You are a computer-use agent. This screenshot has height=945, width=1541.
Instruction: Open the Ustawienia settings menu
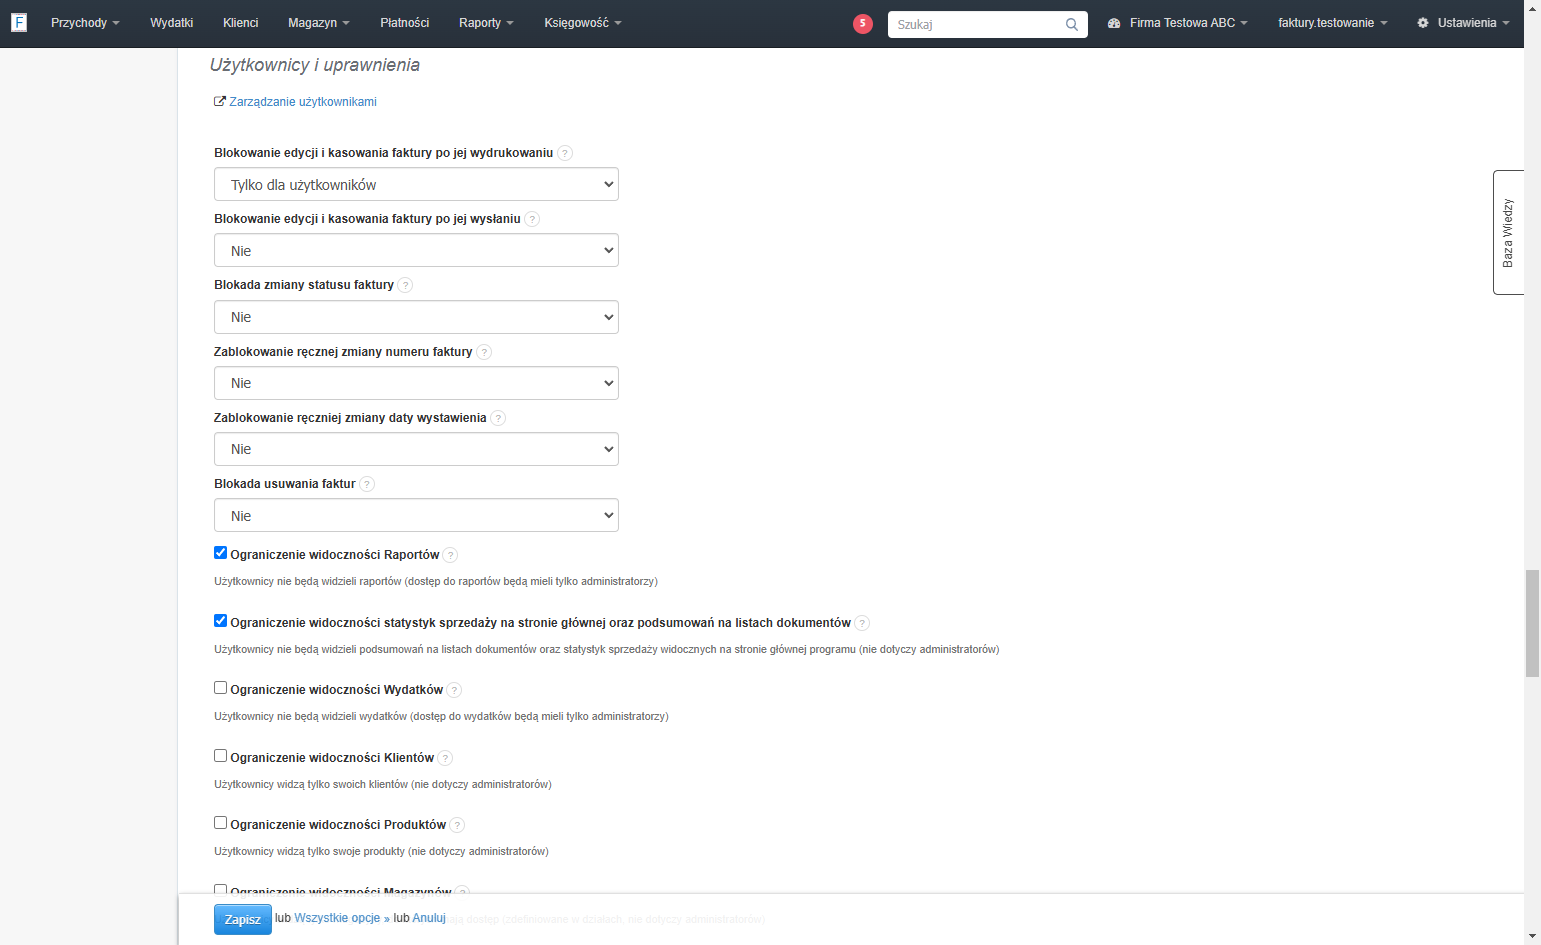[x=1463, y=23]
